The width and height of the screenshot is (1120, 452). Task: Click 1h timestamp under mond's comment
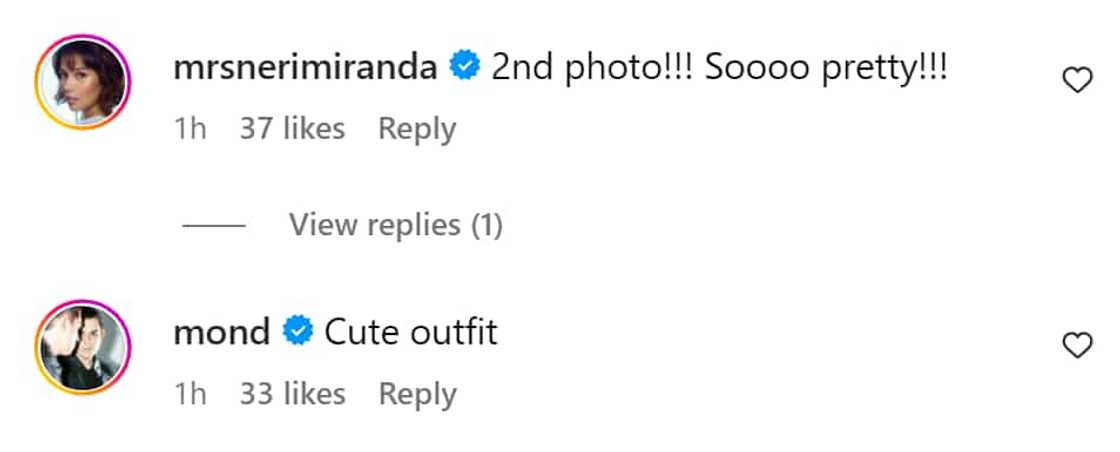pos(190,394)
